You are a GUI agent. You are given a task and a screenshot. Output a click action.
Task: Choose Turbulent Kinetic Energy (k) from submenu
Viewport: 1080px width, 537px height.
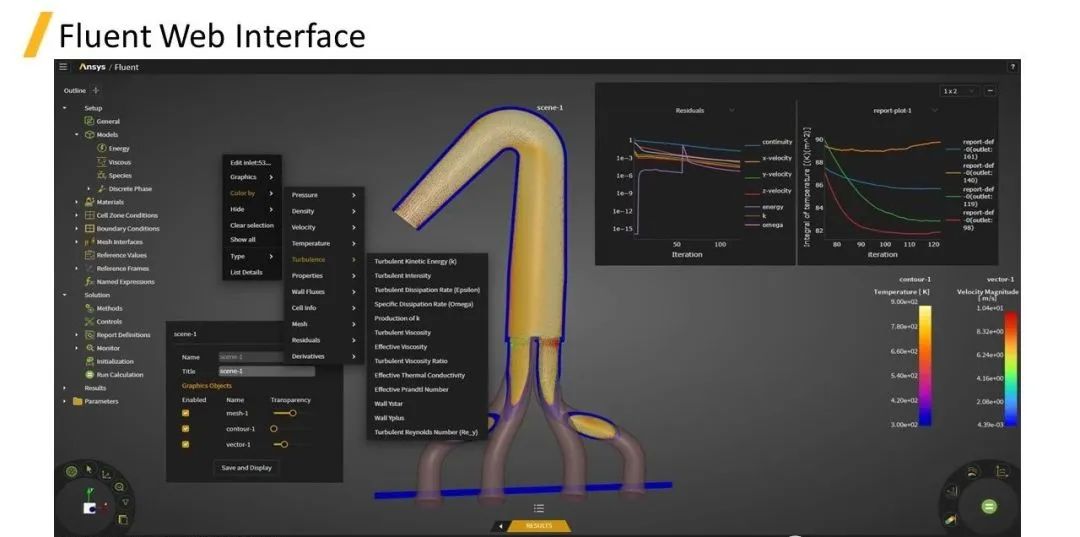pos(415,262)
